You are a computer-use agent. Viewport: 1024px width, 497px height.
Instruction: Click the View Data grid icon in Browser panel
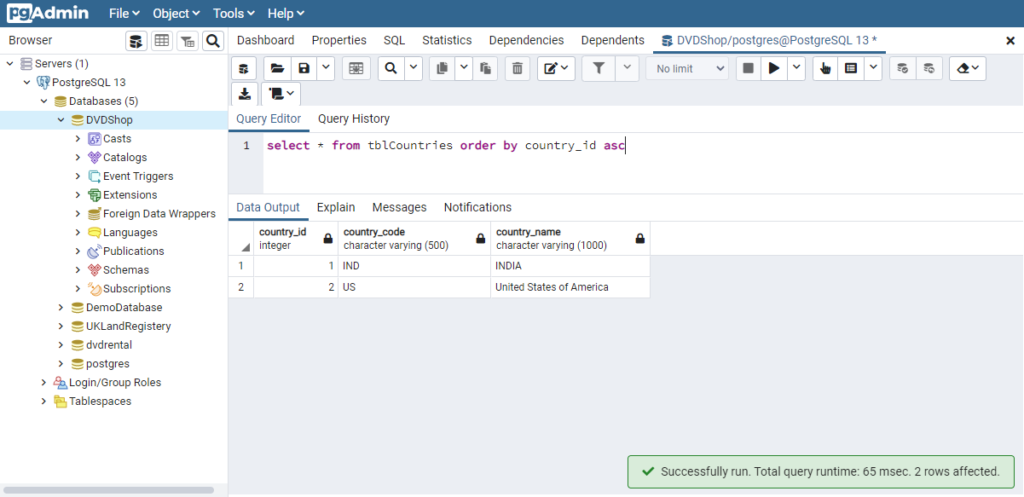pyautogui.click(x=162, y=41)
